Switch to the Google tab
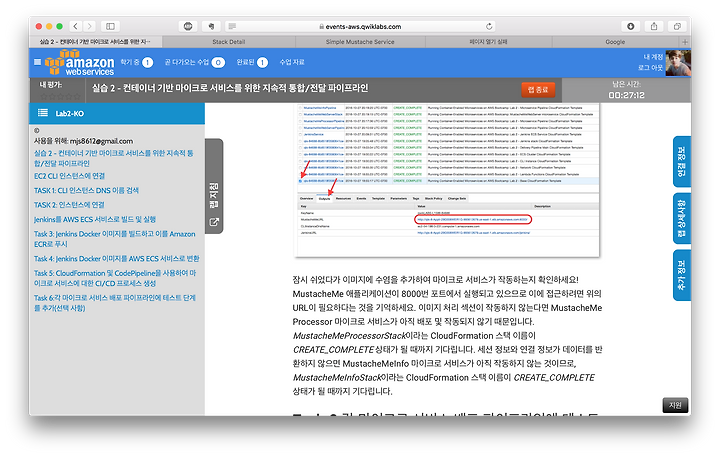Screen dimensions: 720x457 tap(615, 42)
